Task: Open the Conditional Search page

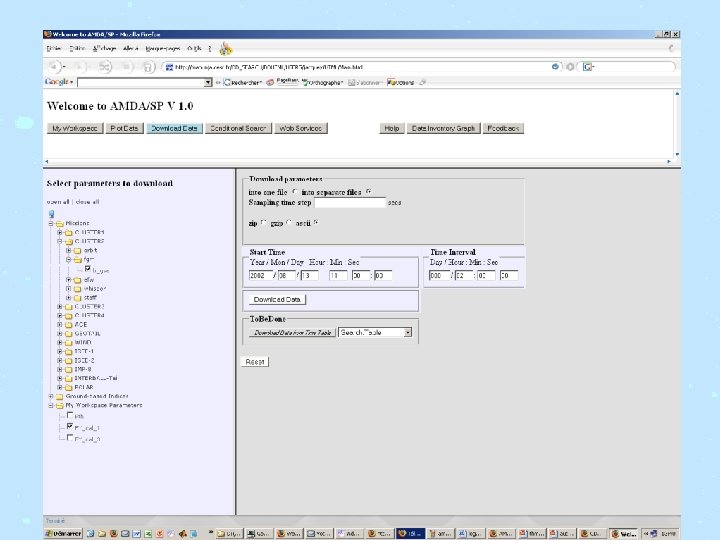Action: click(x=238, y=129)
